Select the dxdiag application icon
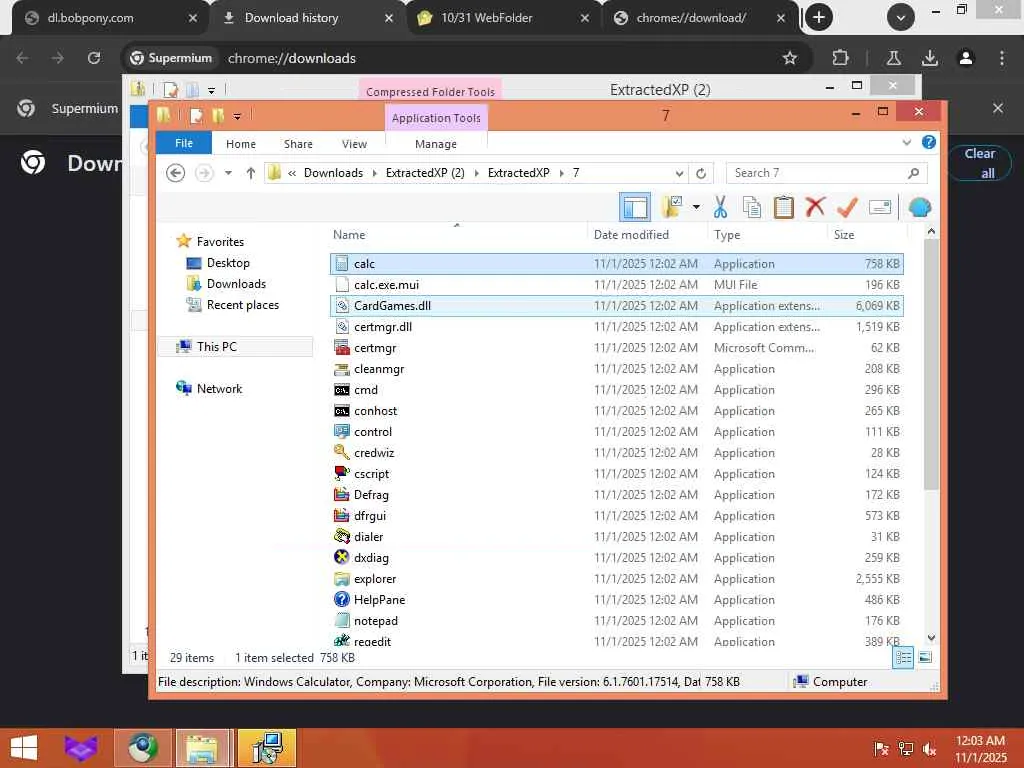The image size is (1024, 768). coord(342,557)
